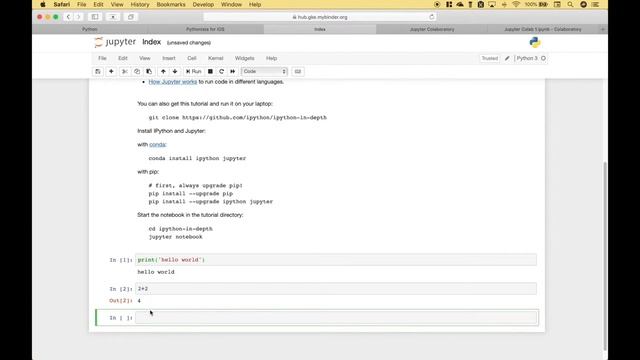This screenshot has height=360, width=640.
Task: Open Jupyter Edit menu
Action: coord(123,58)
